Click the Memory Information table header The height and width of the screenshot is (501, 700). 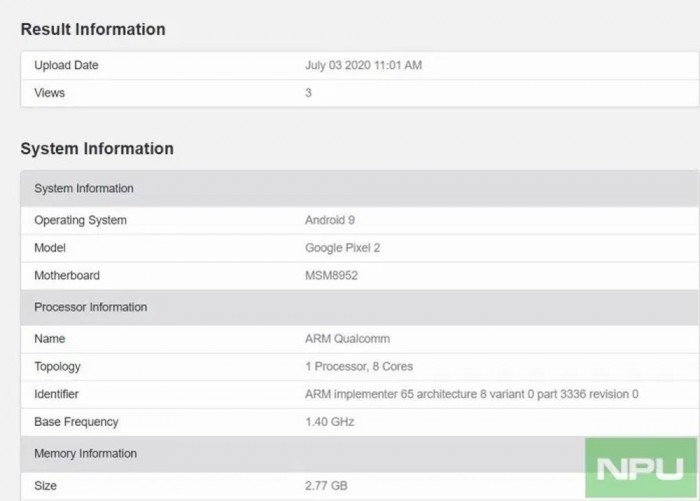click(85, 453)
